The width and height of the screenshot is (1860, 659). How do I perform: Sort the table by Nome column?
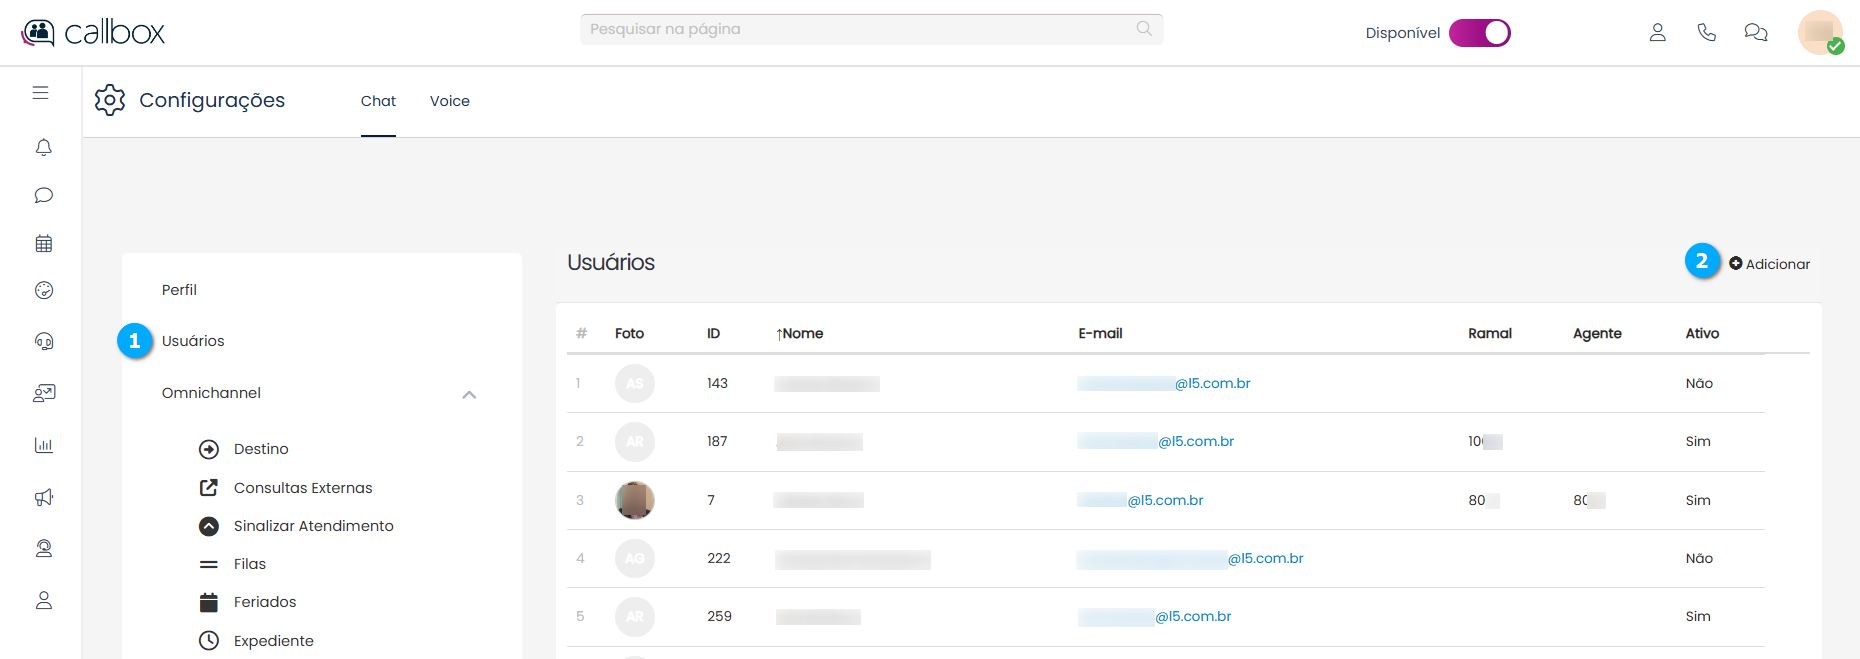point(800,334)
